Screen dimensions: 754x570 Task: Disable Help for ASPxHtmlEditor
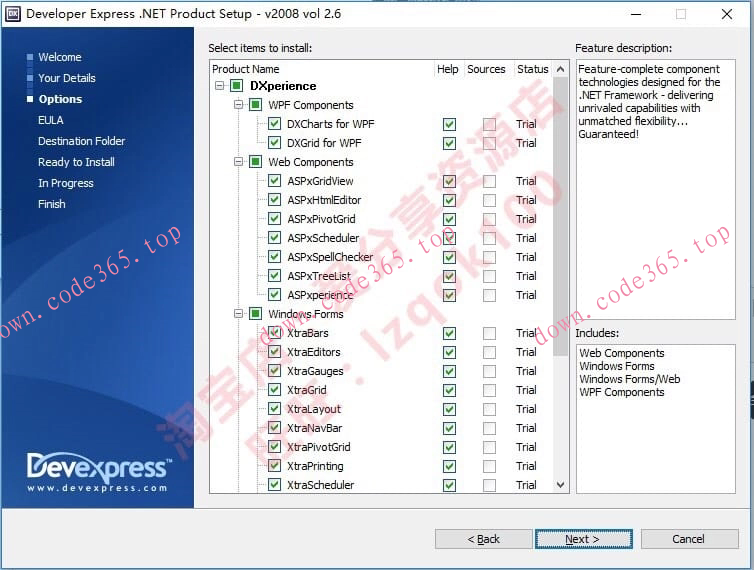[x=449, y=200]
